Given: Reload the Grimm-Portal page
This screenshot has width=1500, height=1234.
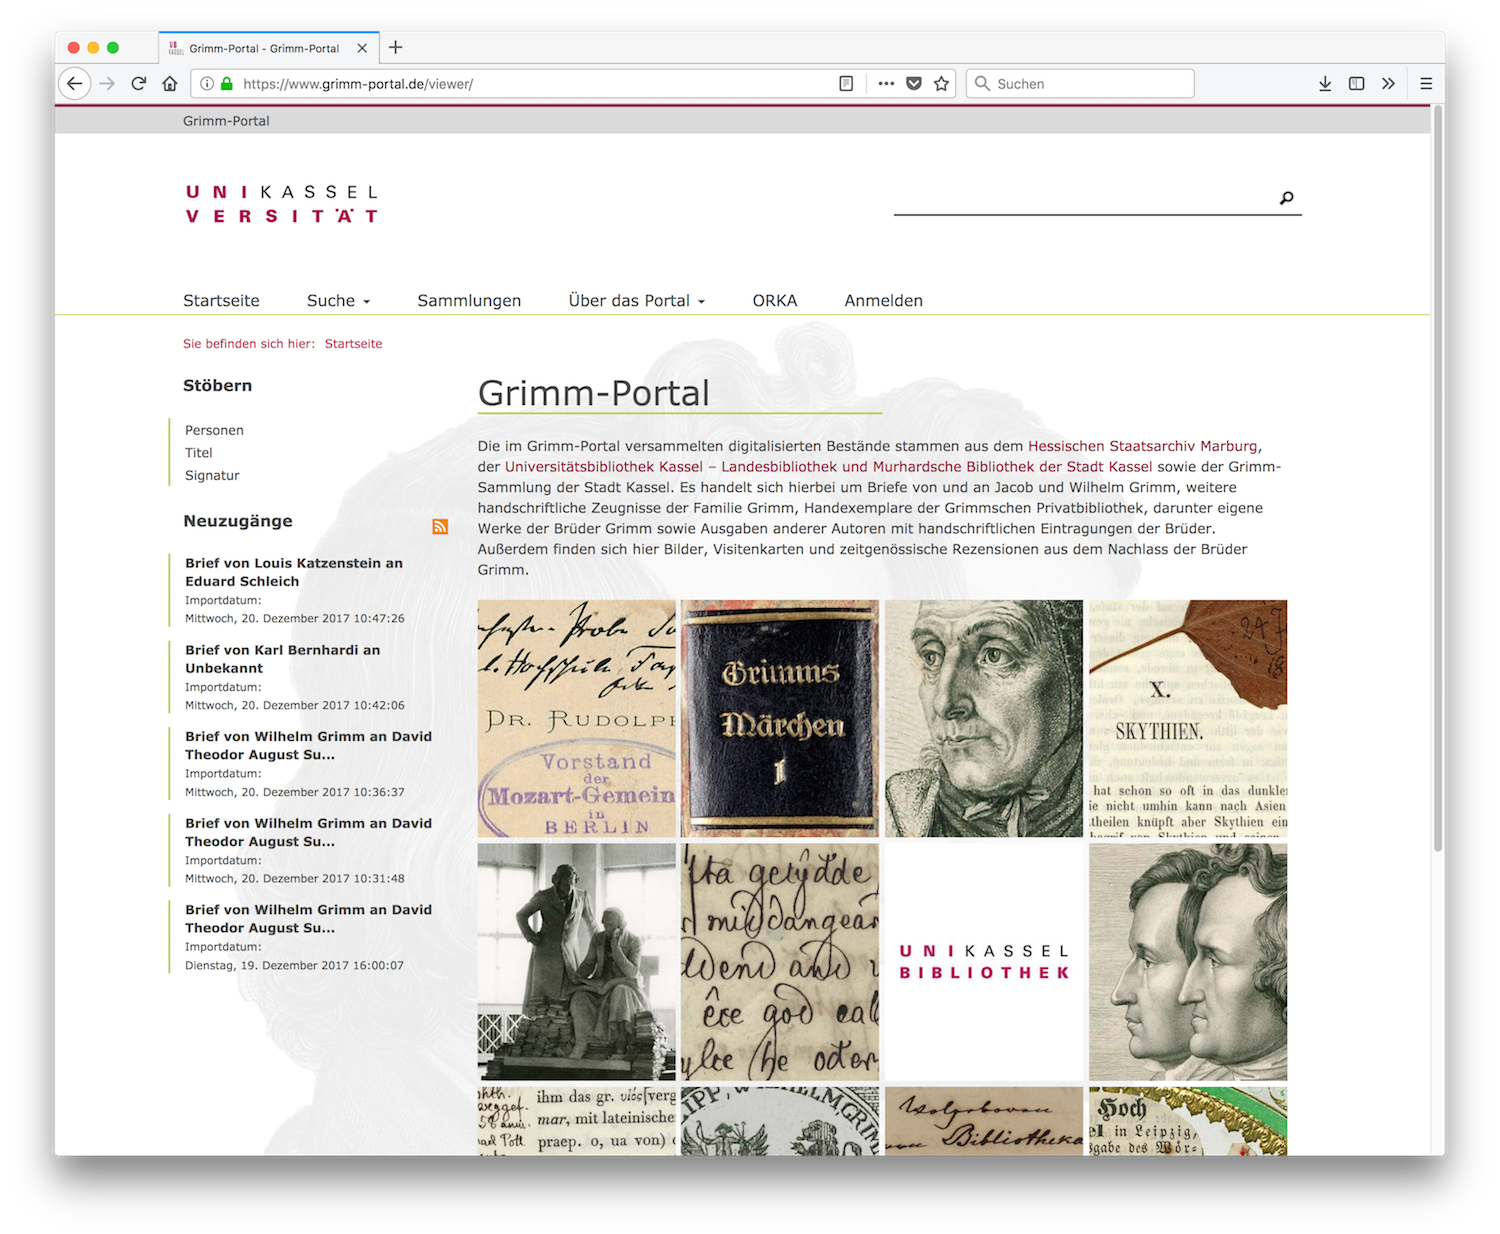Looking at the screenshot, I should pyautogui.click(x=139, y=84).
